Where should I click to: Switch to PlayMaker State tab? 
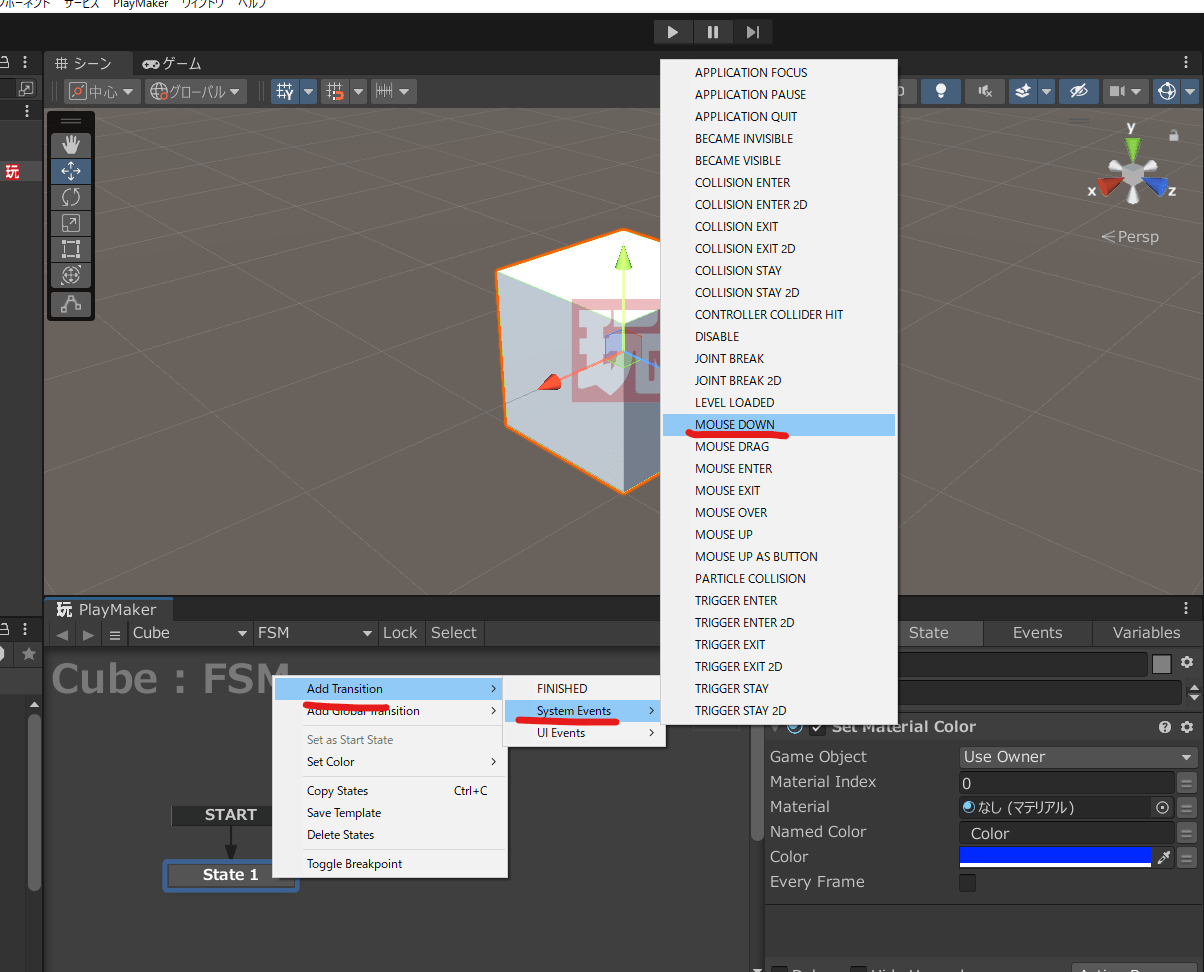pyautogui.click(x=928, y=633)
